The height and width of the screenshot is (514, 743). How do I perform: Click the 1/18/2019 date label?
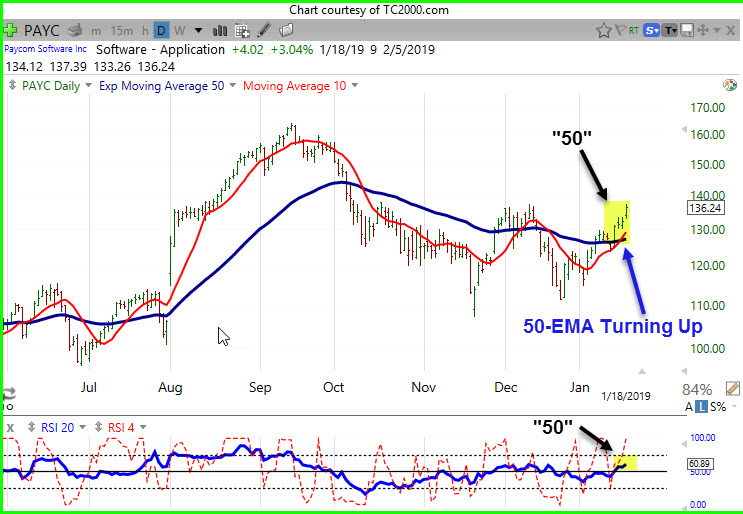point(626,396)
